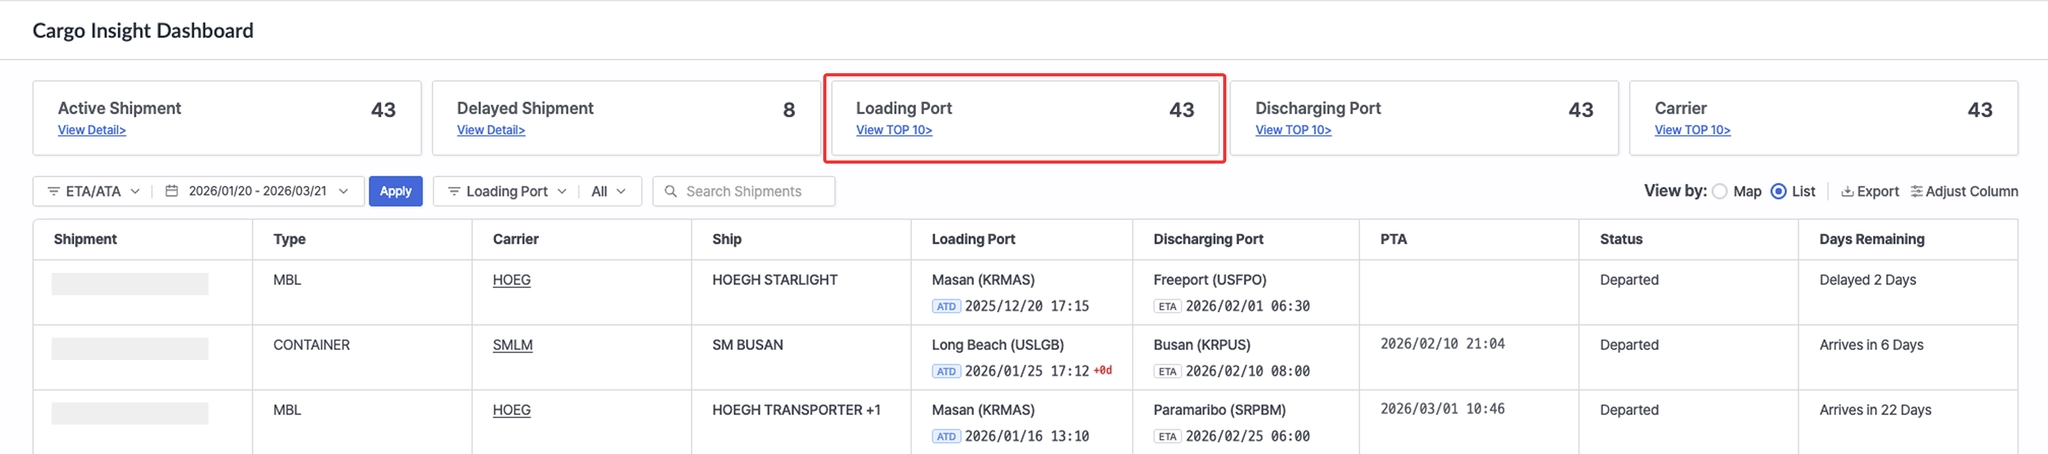Expand the All filter dropdown
The image size is (2048, 454).
(608, 191)
